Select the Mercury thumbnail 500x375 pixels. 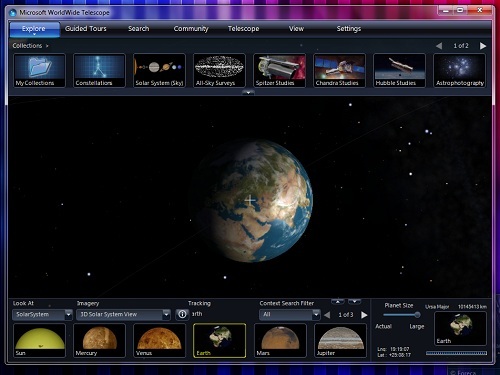(99, 341)
